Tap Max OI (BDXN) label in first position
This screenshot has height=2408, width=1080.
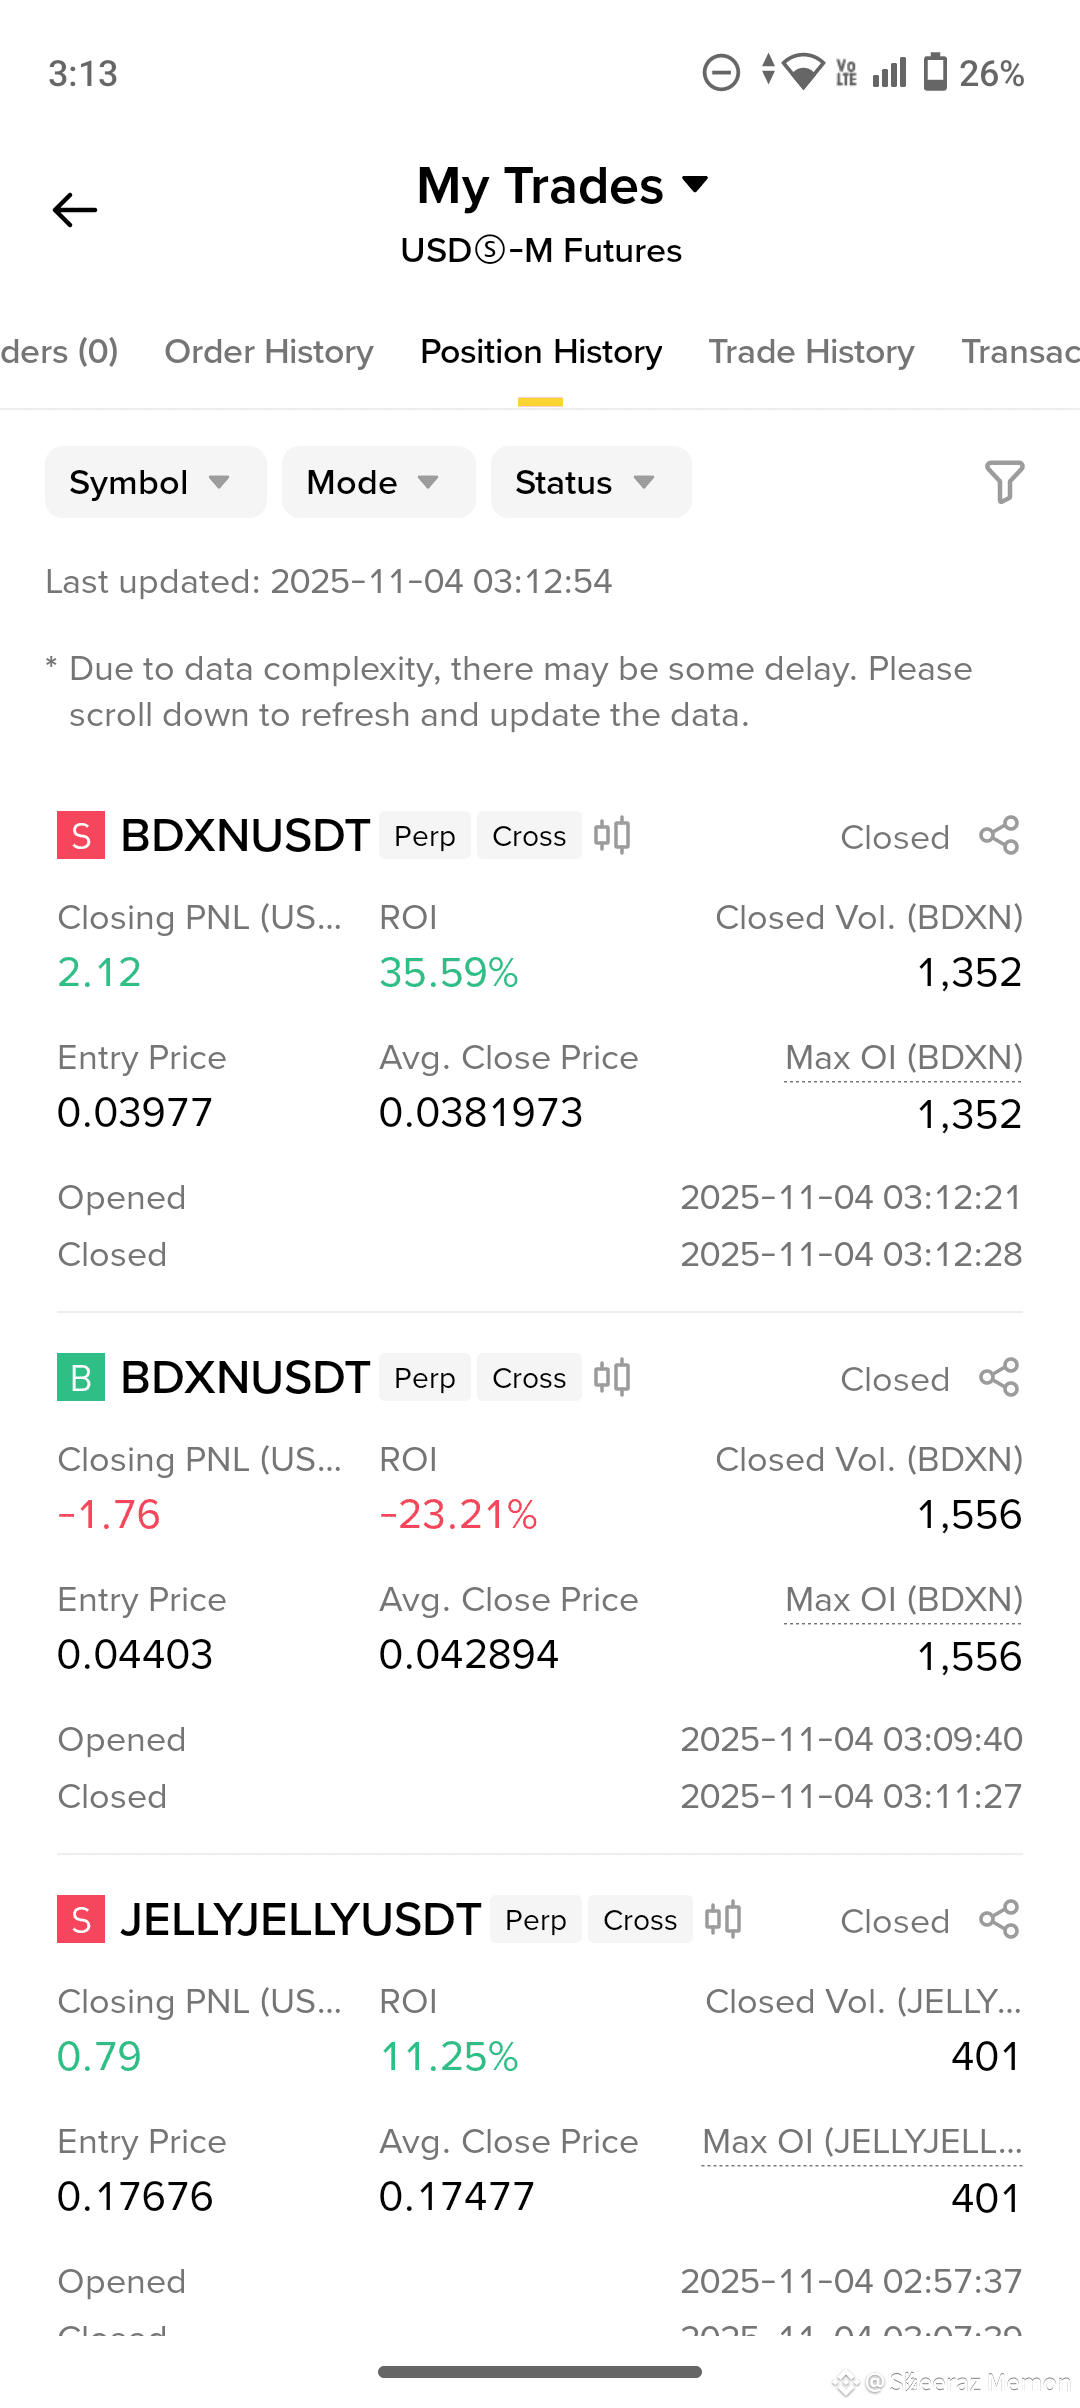(904, 1058)
